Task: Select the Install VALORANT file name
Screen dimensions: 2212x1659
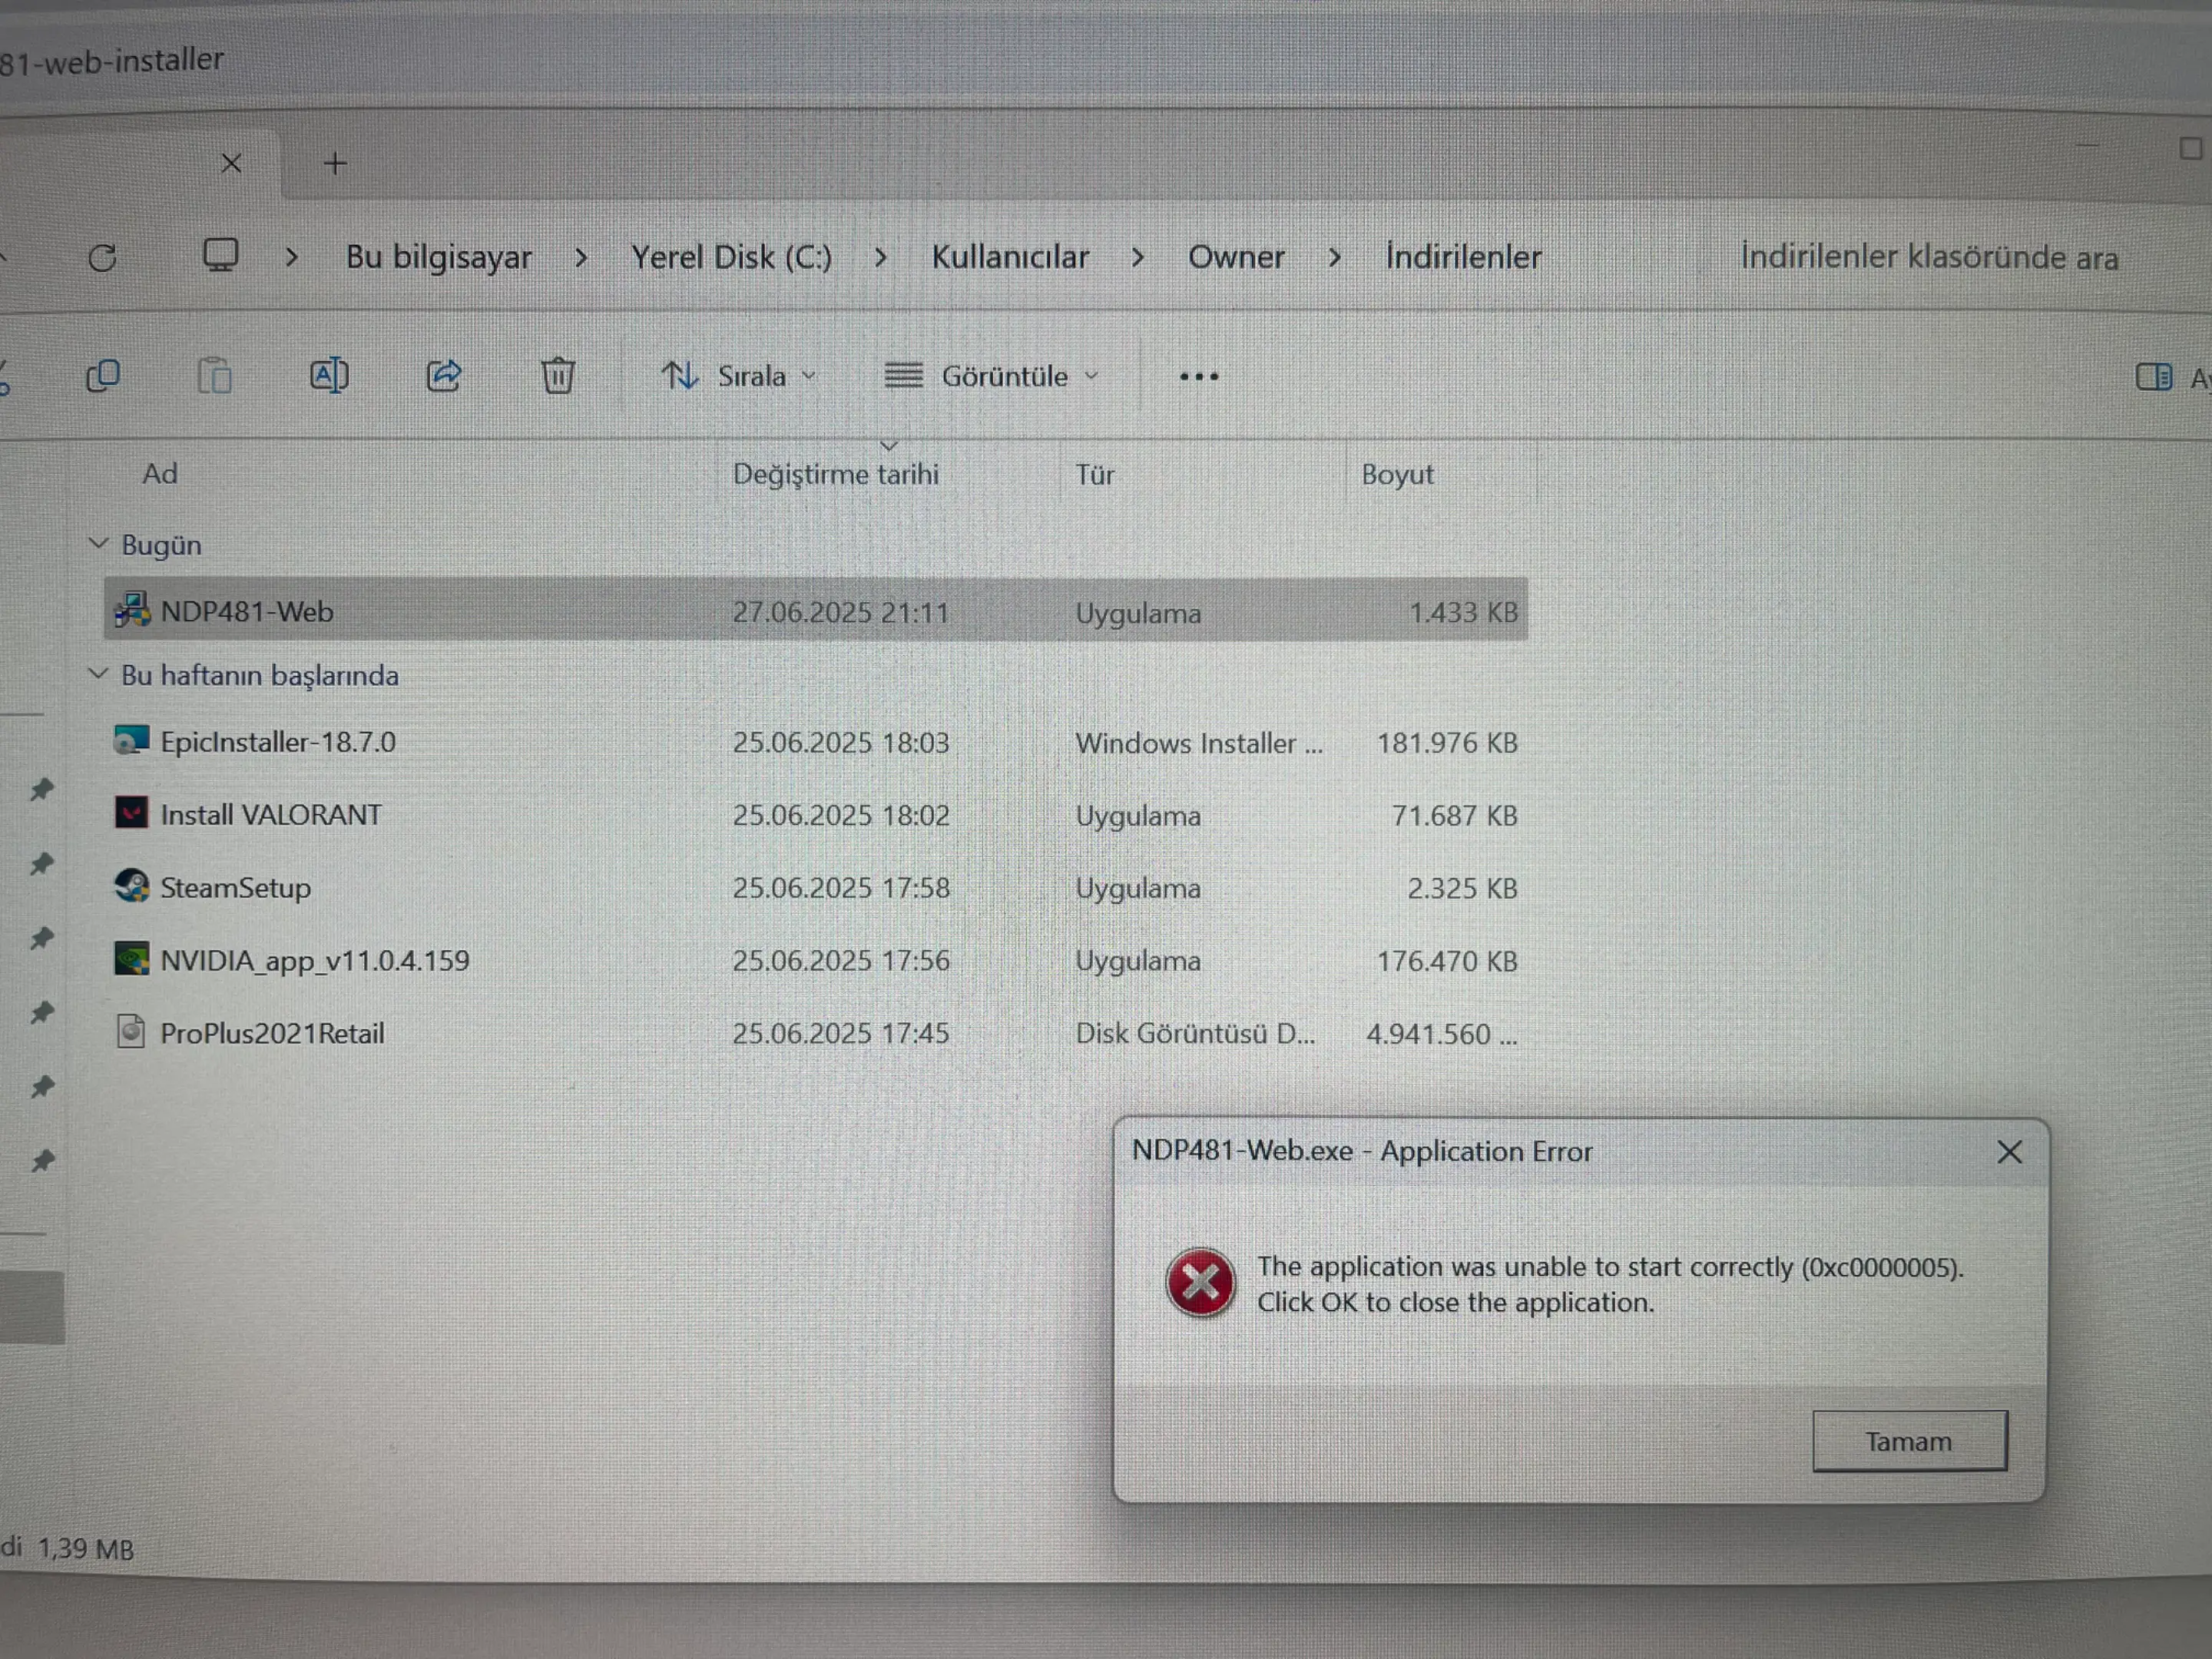Action: tap(271, 815)
